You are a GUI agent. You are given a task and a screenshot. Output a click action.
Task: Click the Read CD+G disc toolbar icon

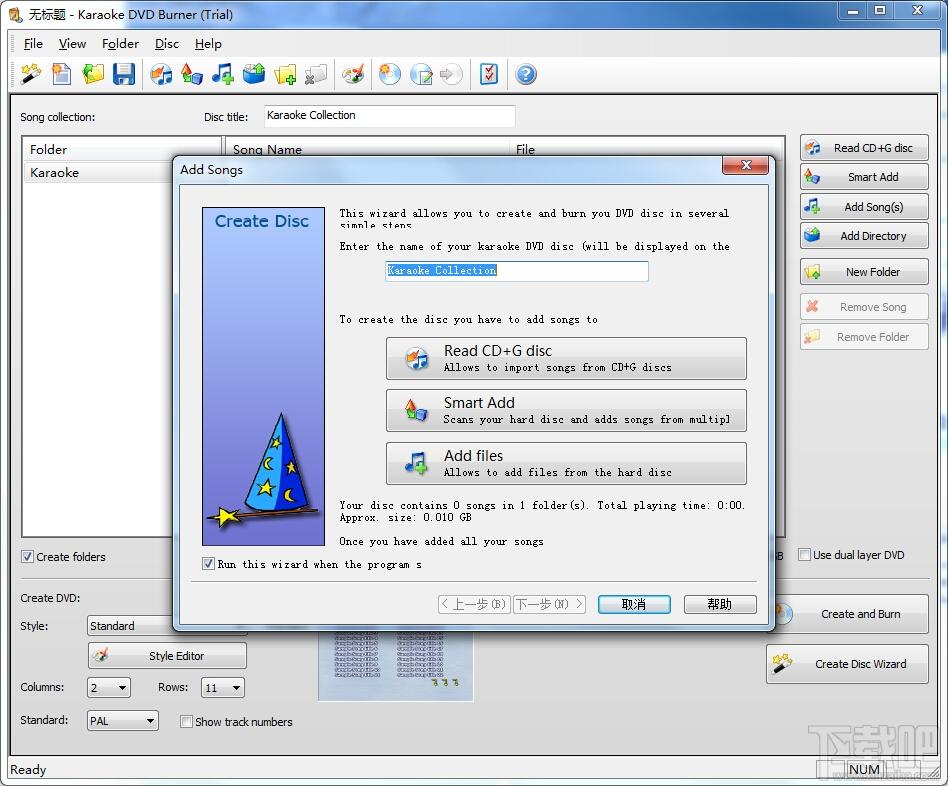pos(161,74)
